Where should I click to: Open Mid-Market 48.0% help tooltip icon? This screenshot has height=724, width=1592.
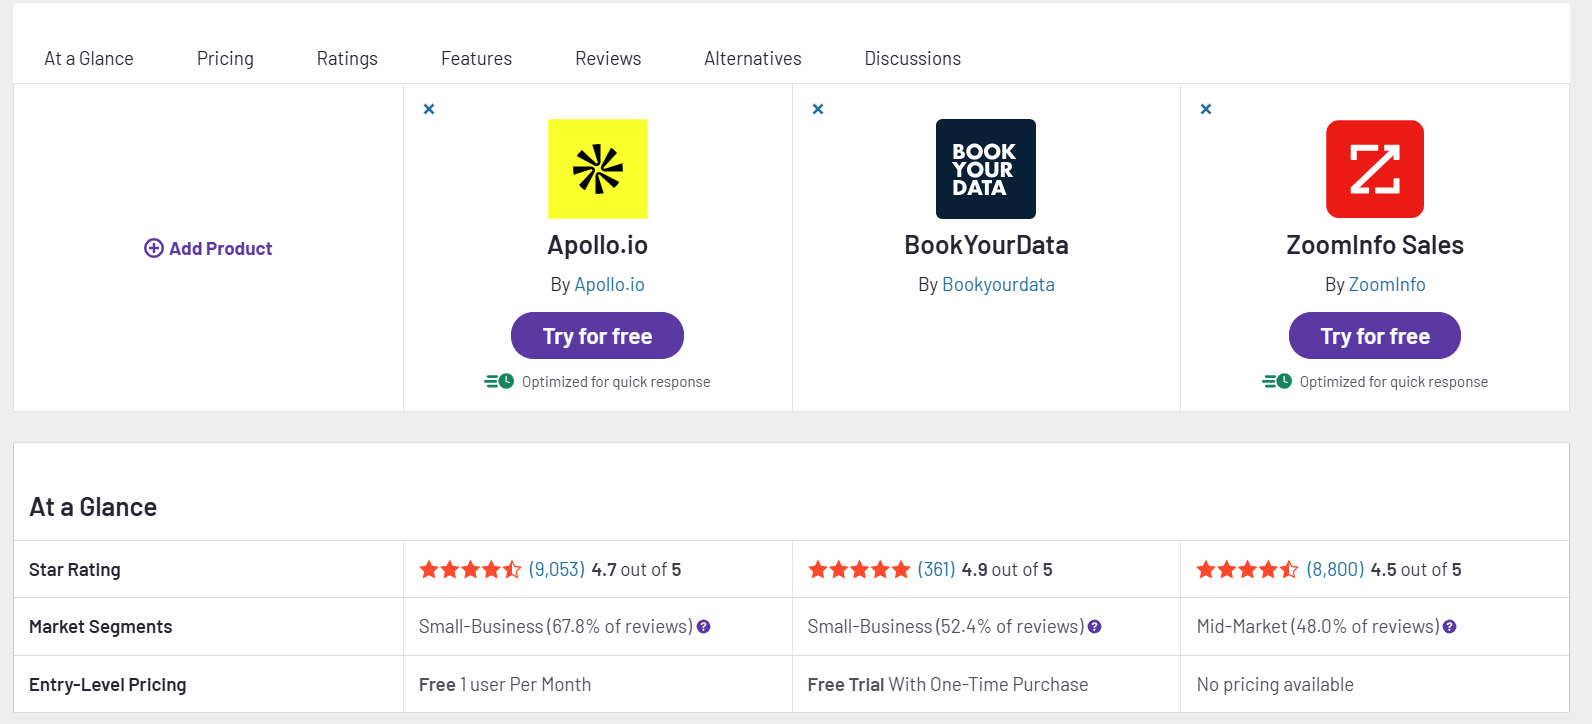(x=1450, y=627)
